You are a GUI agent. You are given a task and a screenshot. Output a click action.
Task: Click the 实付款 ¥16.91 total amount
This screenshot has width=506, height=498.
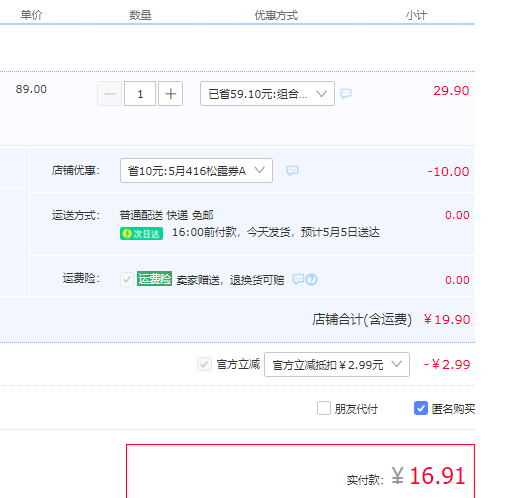[x=429, y=476]
